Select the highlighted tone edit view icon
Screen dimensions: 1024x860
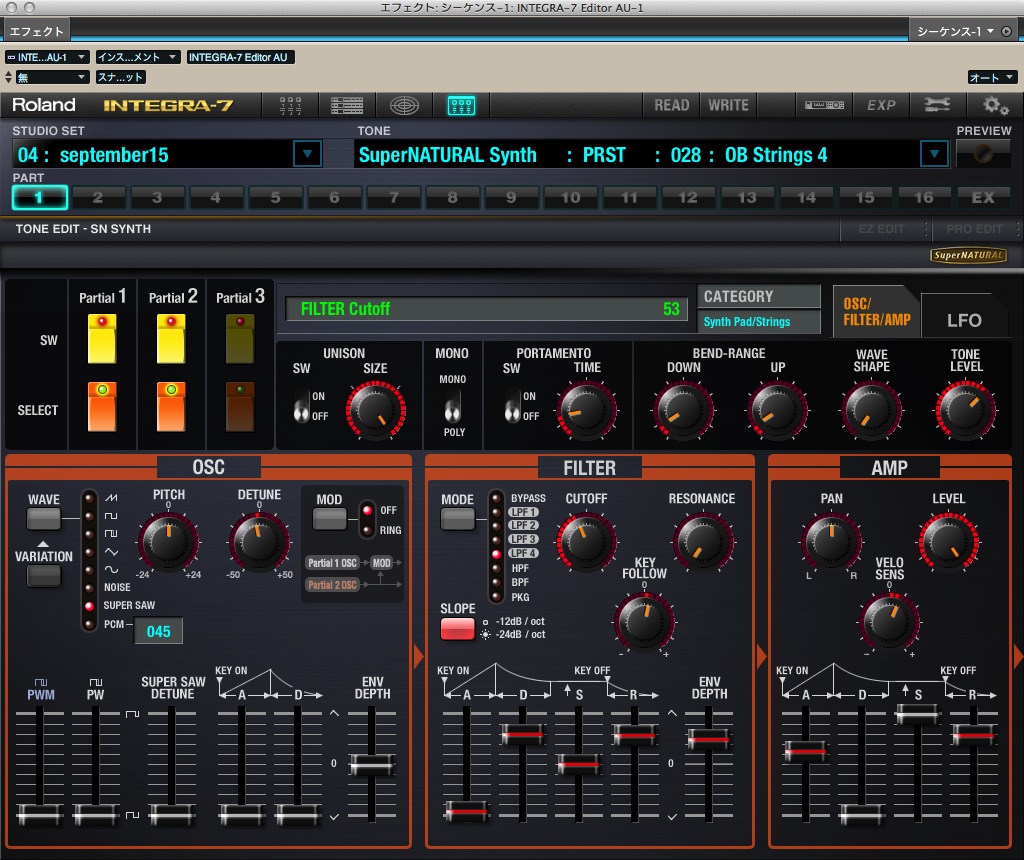(x=461, y=105)
